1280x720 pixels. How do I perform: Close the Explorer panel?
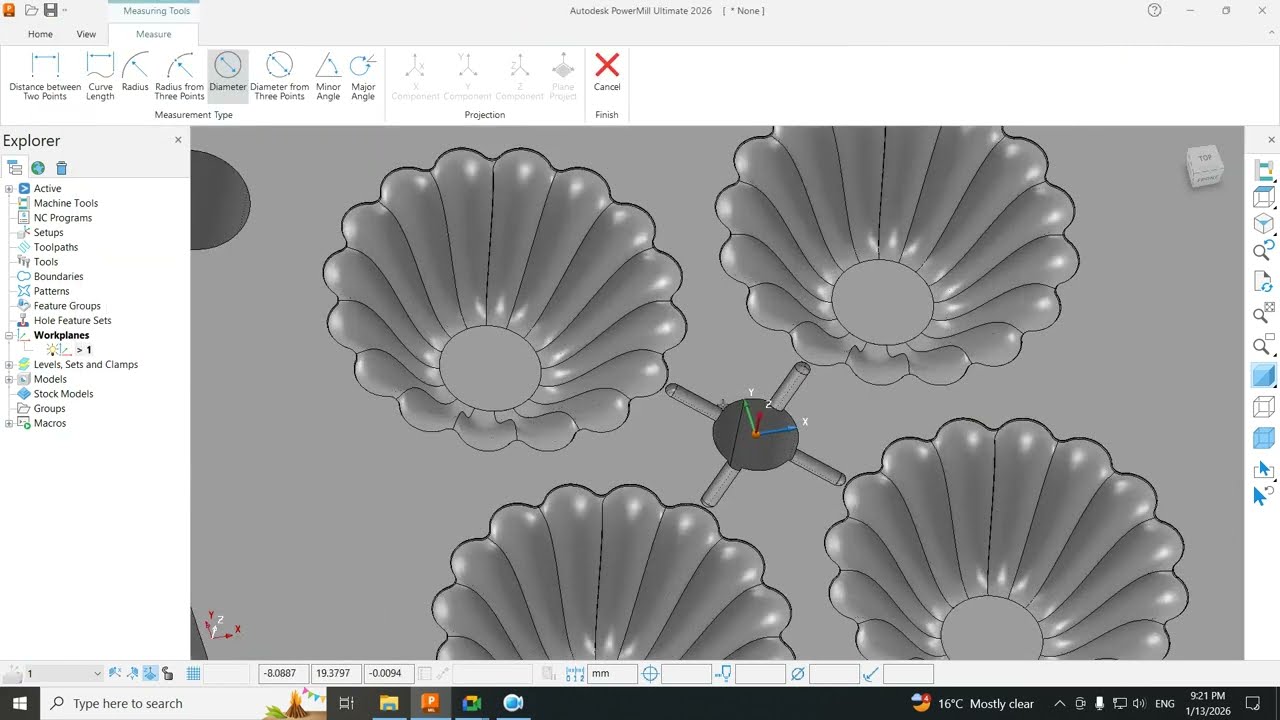[178, 140]
